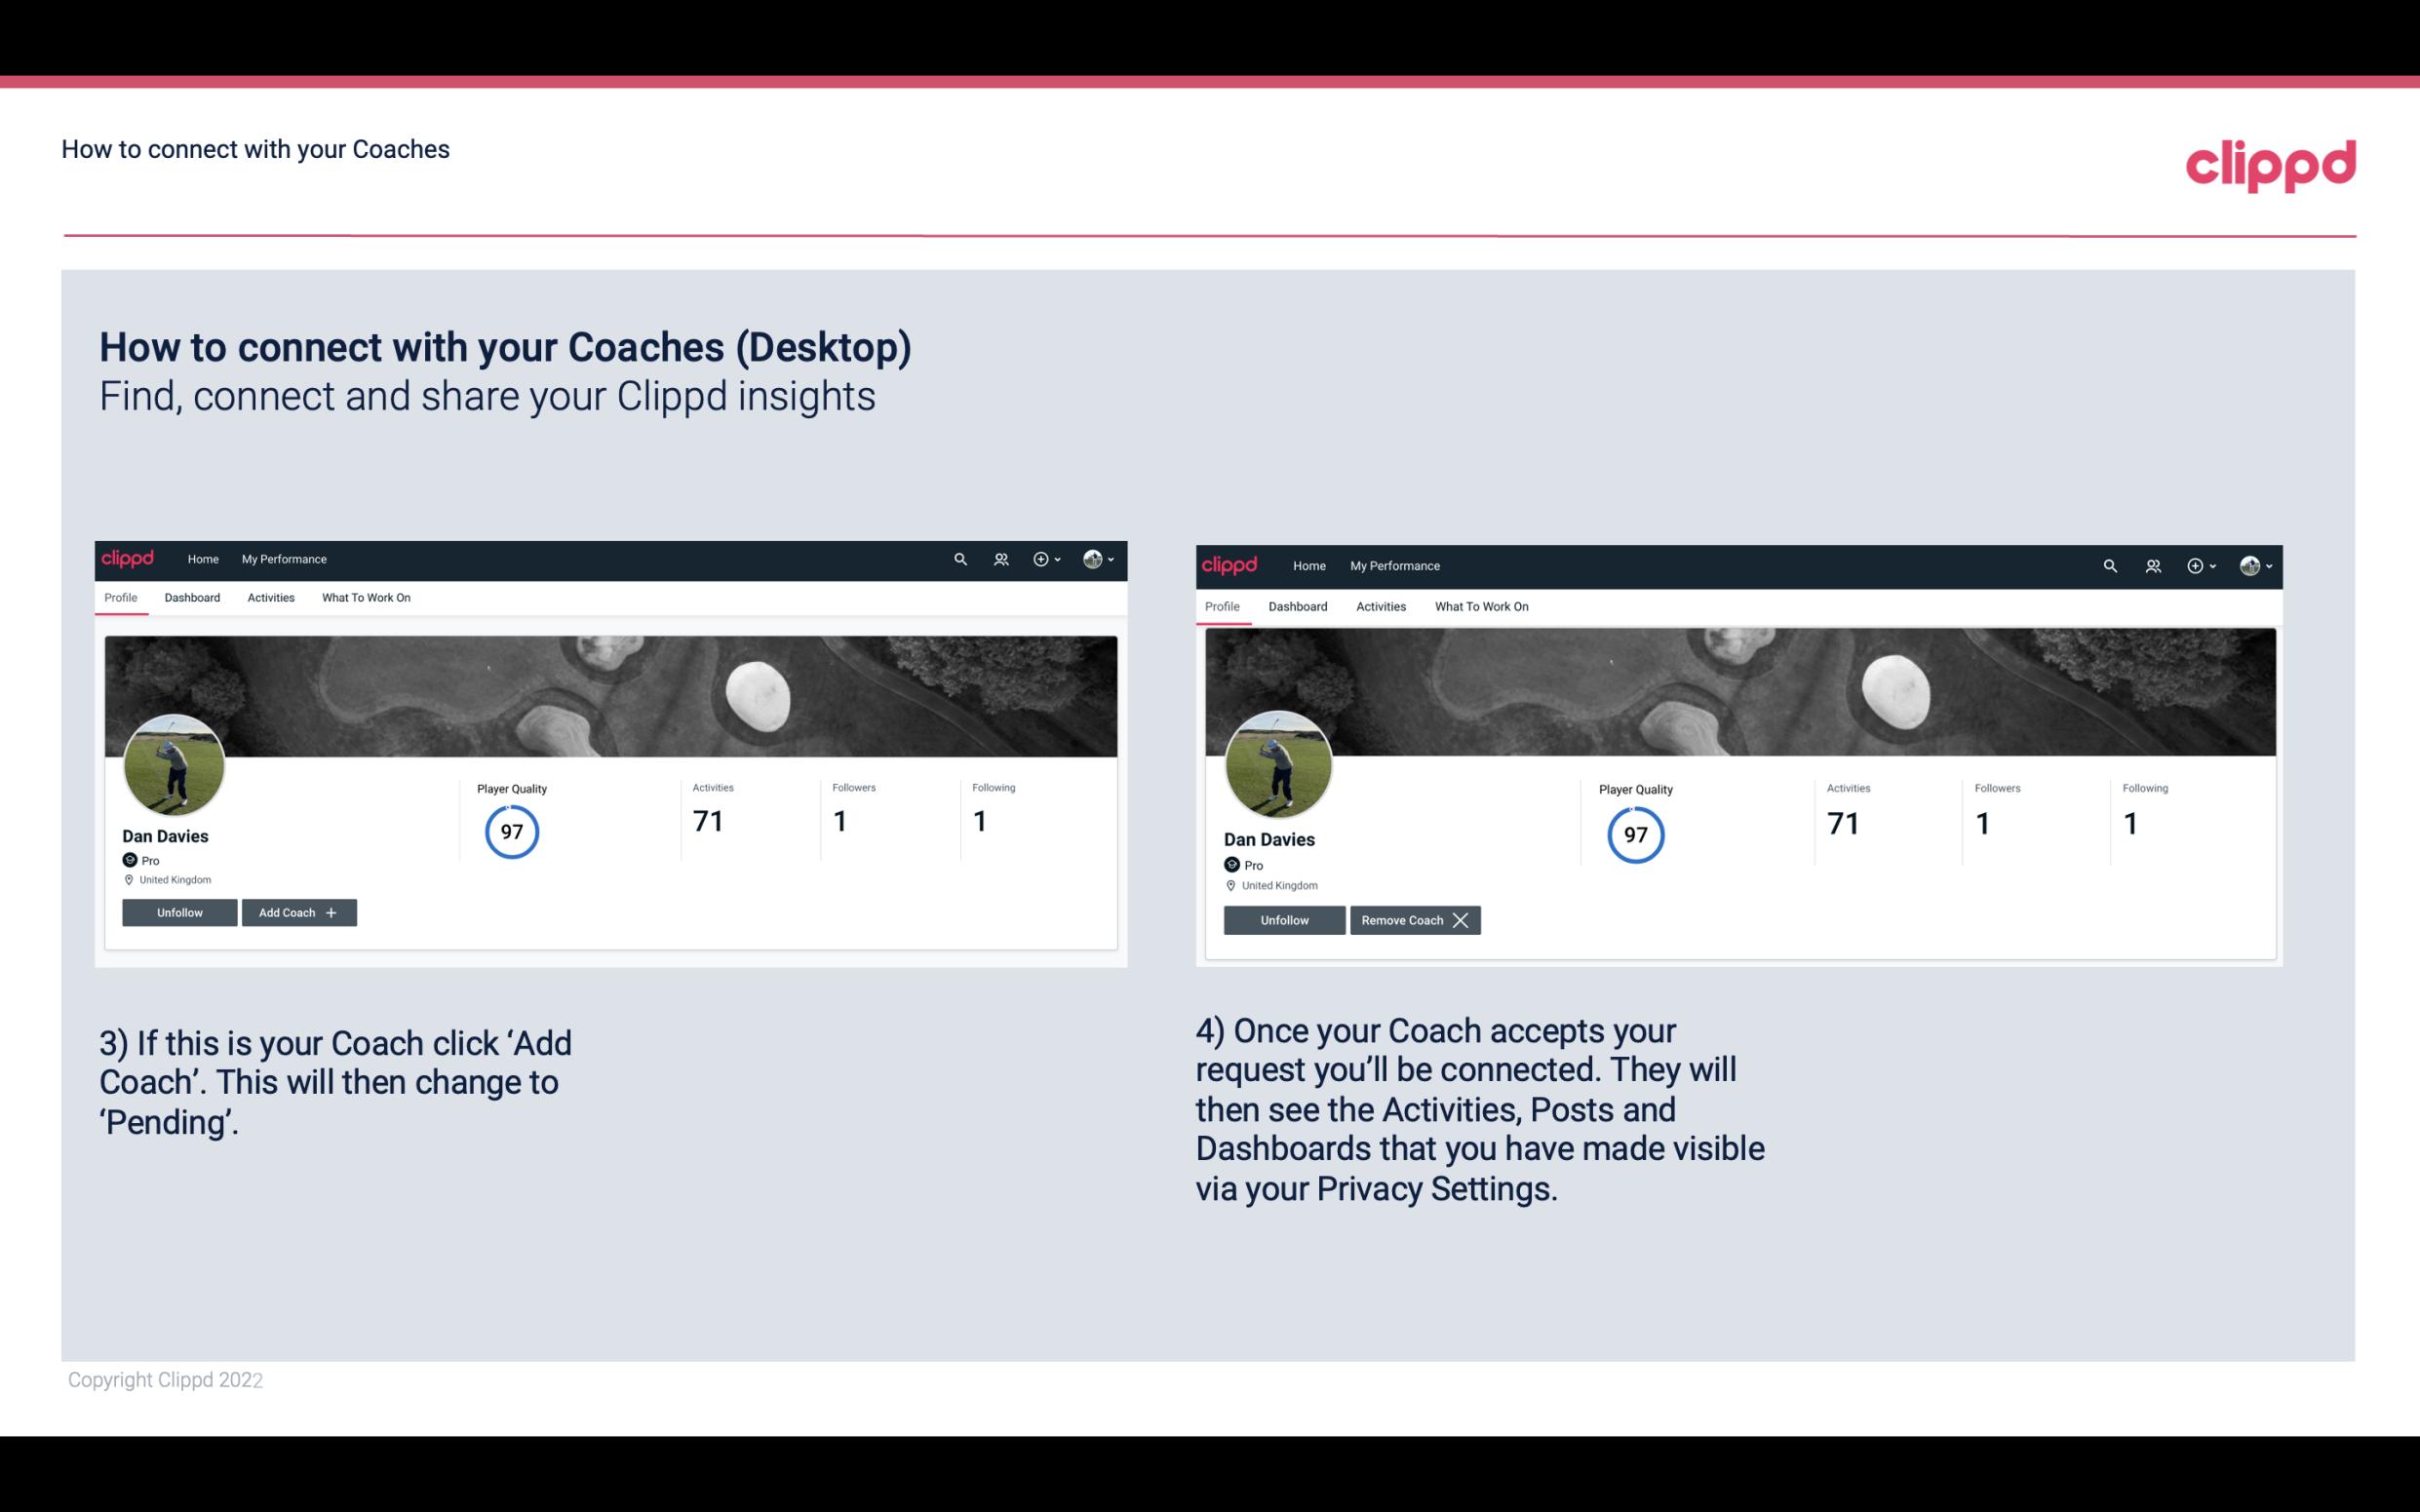Click 'Add Coach' button on left screen
2420x1512 pixels.
(x=298, y=911)
